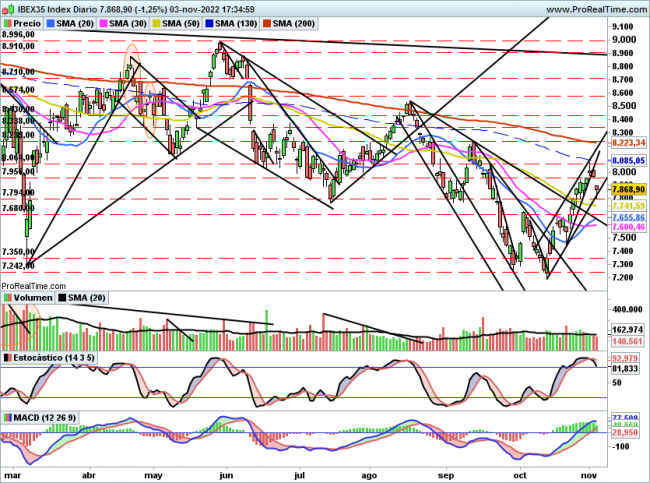Click the 9.000 price axis value
Screen dimensions: 650x483
(624, 39)
